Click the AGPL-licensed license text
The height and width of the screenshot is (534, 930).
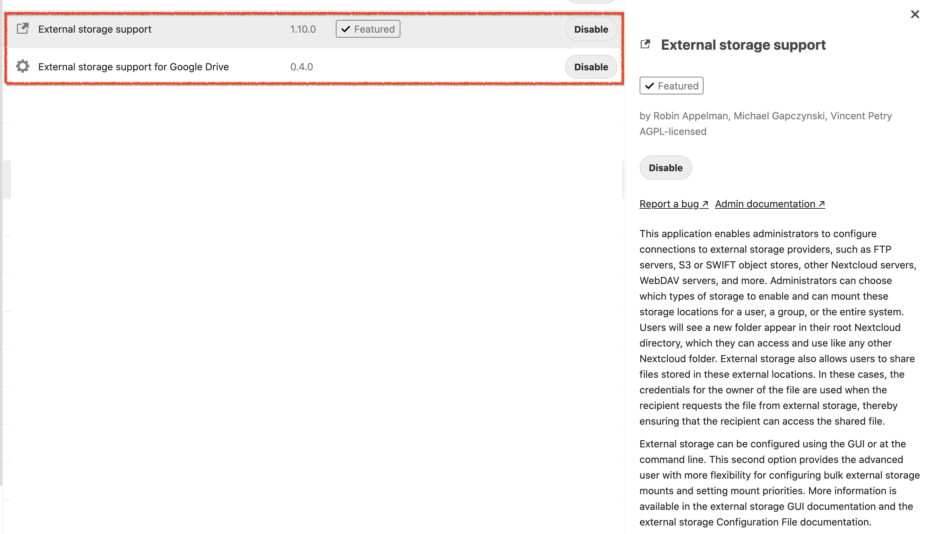pyautogui.click(x=673, y=131)
